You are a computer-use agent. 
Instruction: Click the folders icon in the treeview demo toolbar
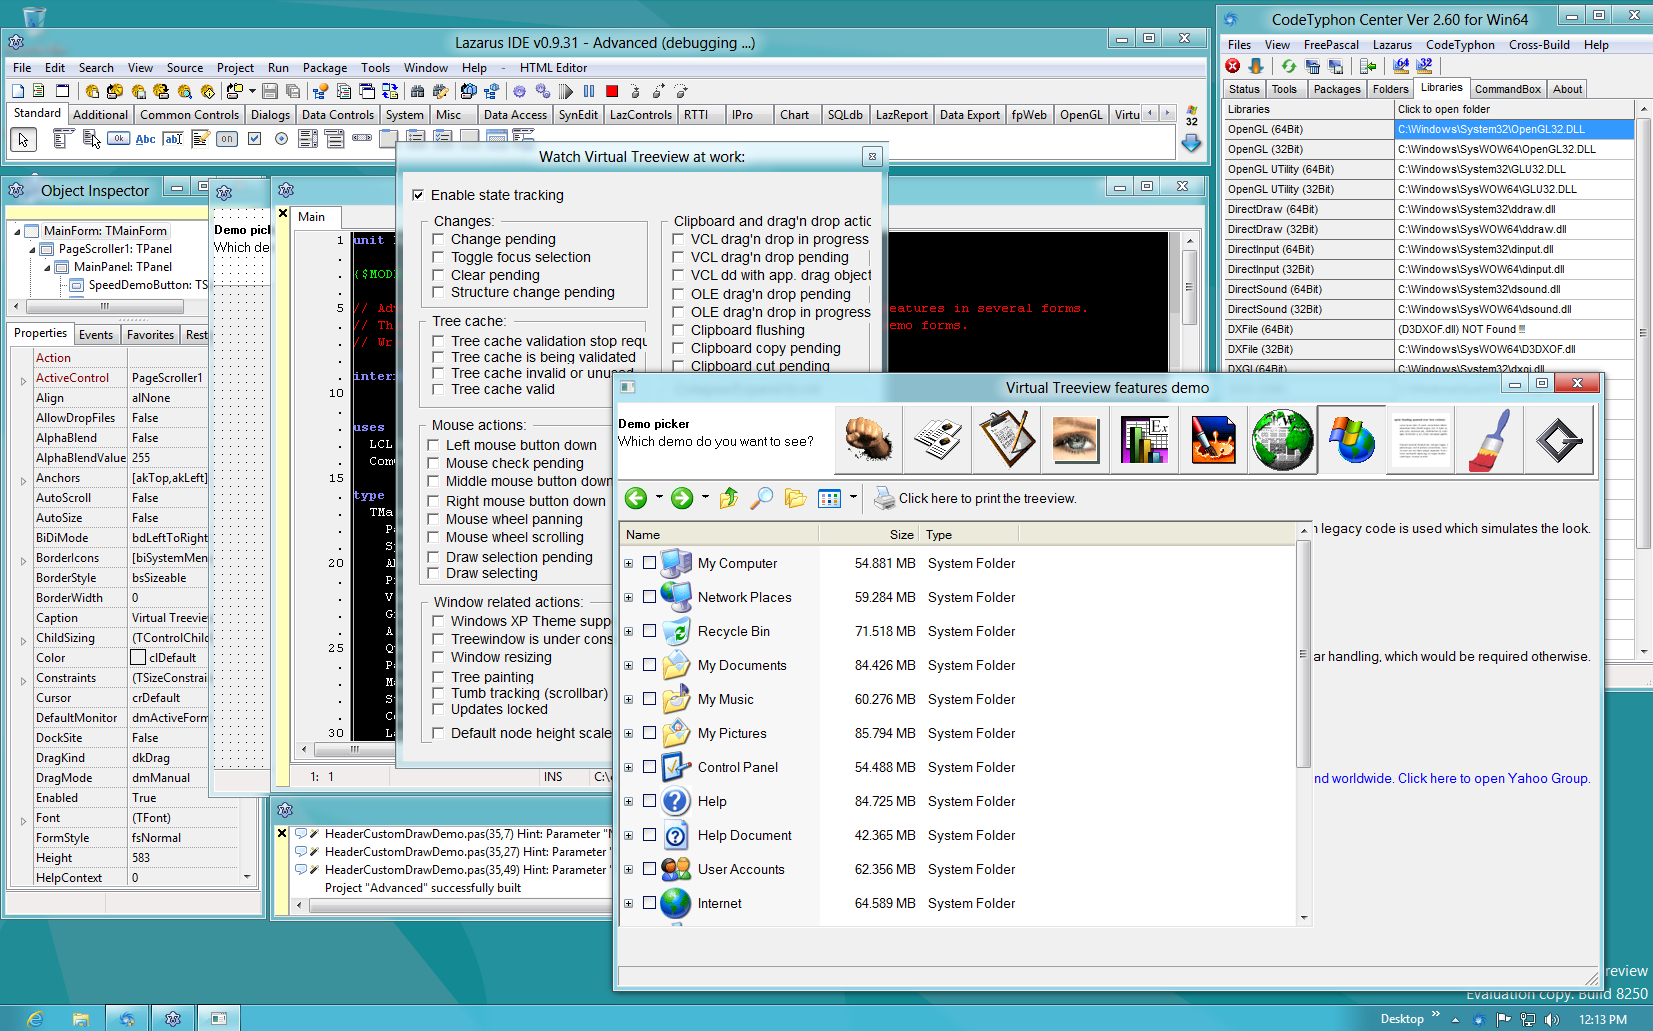[796, 498]
